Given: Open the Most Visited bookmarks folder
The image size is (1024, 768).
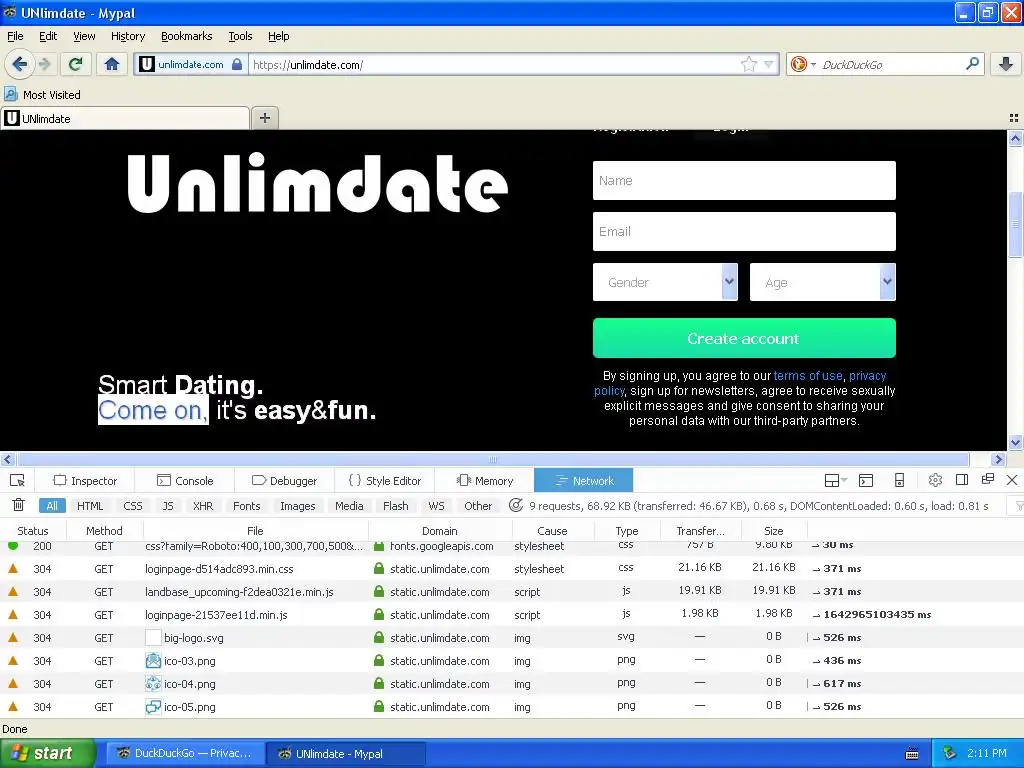Looking at the screenshot, I should [x=43, y=95].
